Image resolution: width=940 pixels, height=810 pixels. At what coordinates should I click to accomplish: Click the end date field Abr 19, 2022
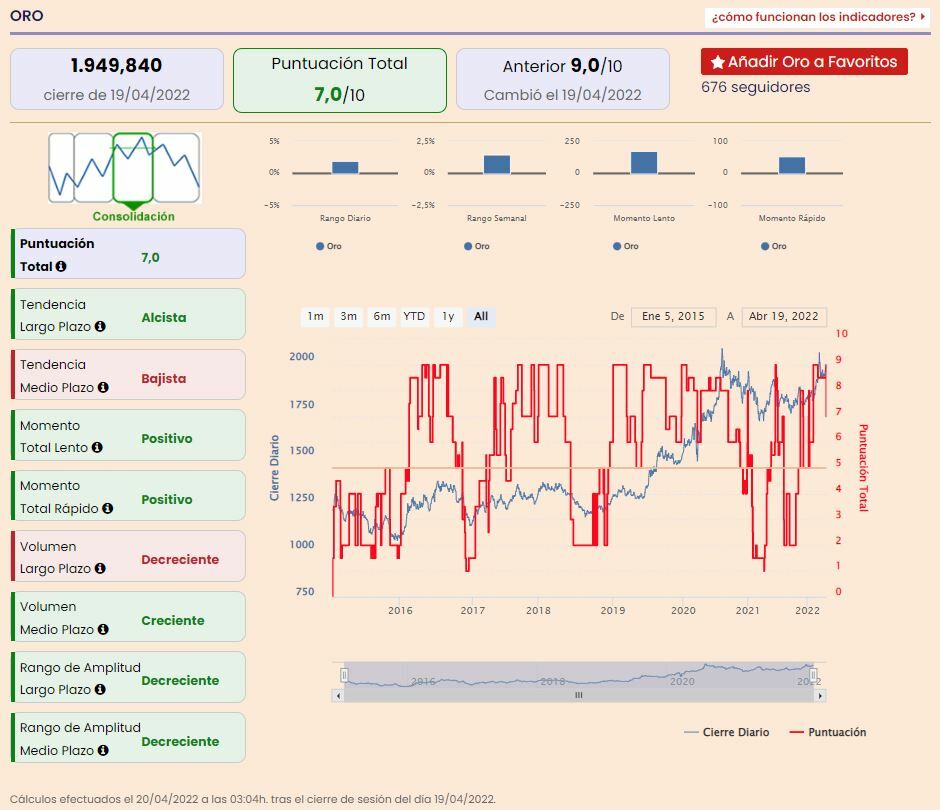tap(784, 317)
